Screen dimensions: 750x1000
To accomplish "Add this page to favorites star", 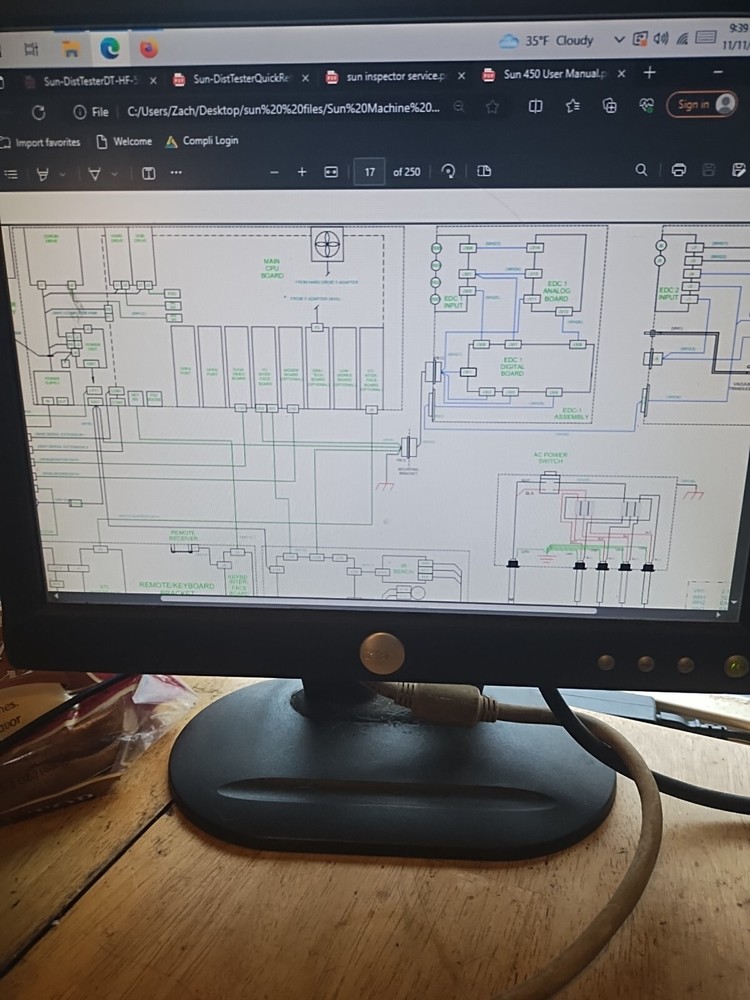I will coord(492,107).
